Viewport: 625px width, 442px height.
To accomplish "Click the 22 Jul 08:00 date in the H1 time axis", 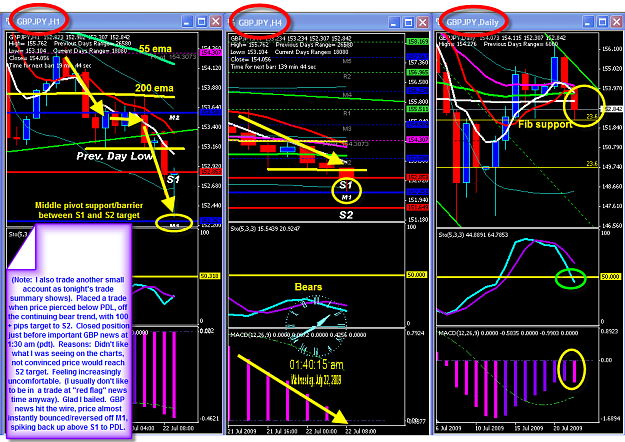I will (x=178, y=428).
